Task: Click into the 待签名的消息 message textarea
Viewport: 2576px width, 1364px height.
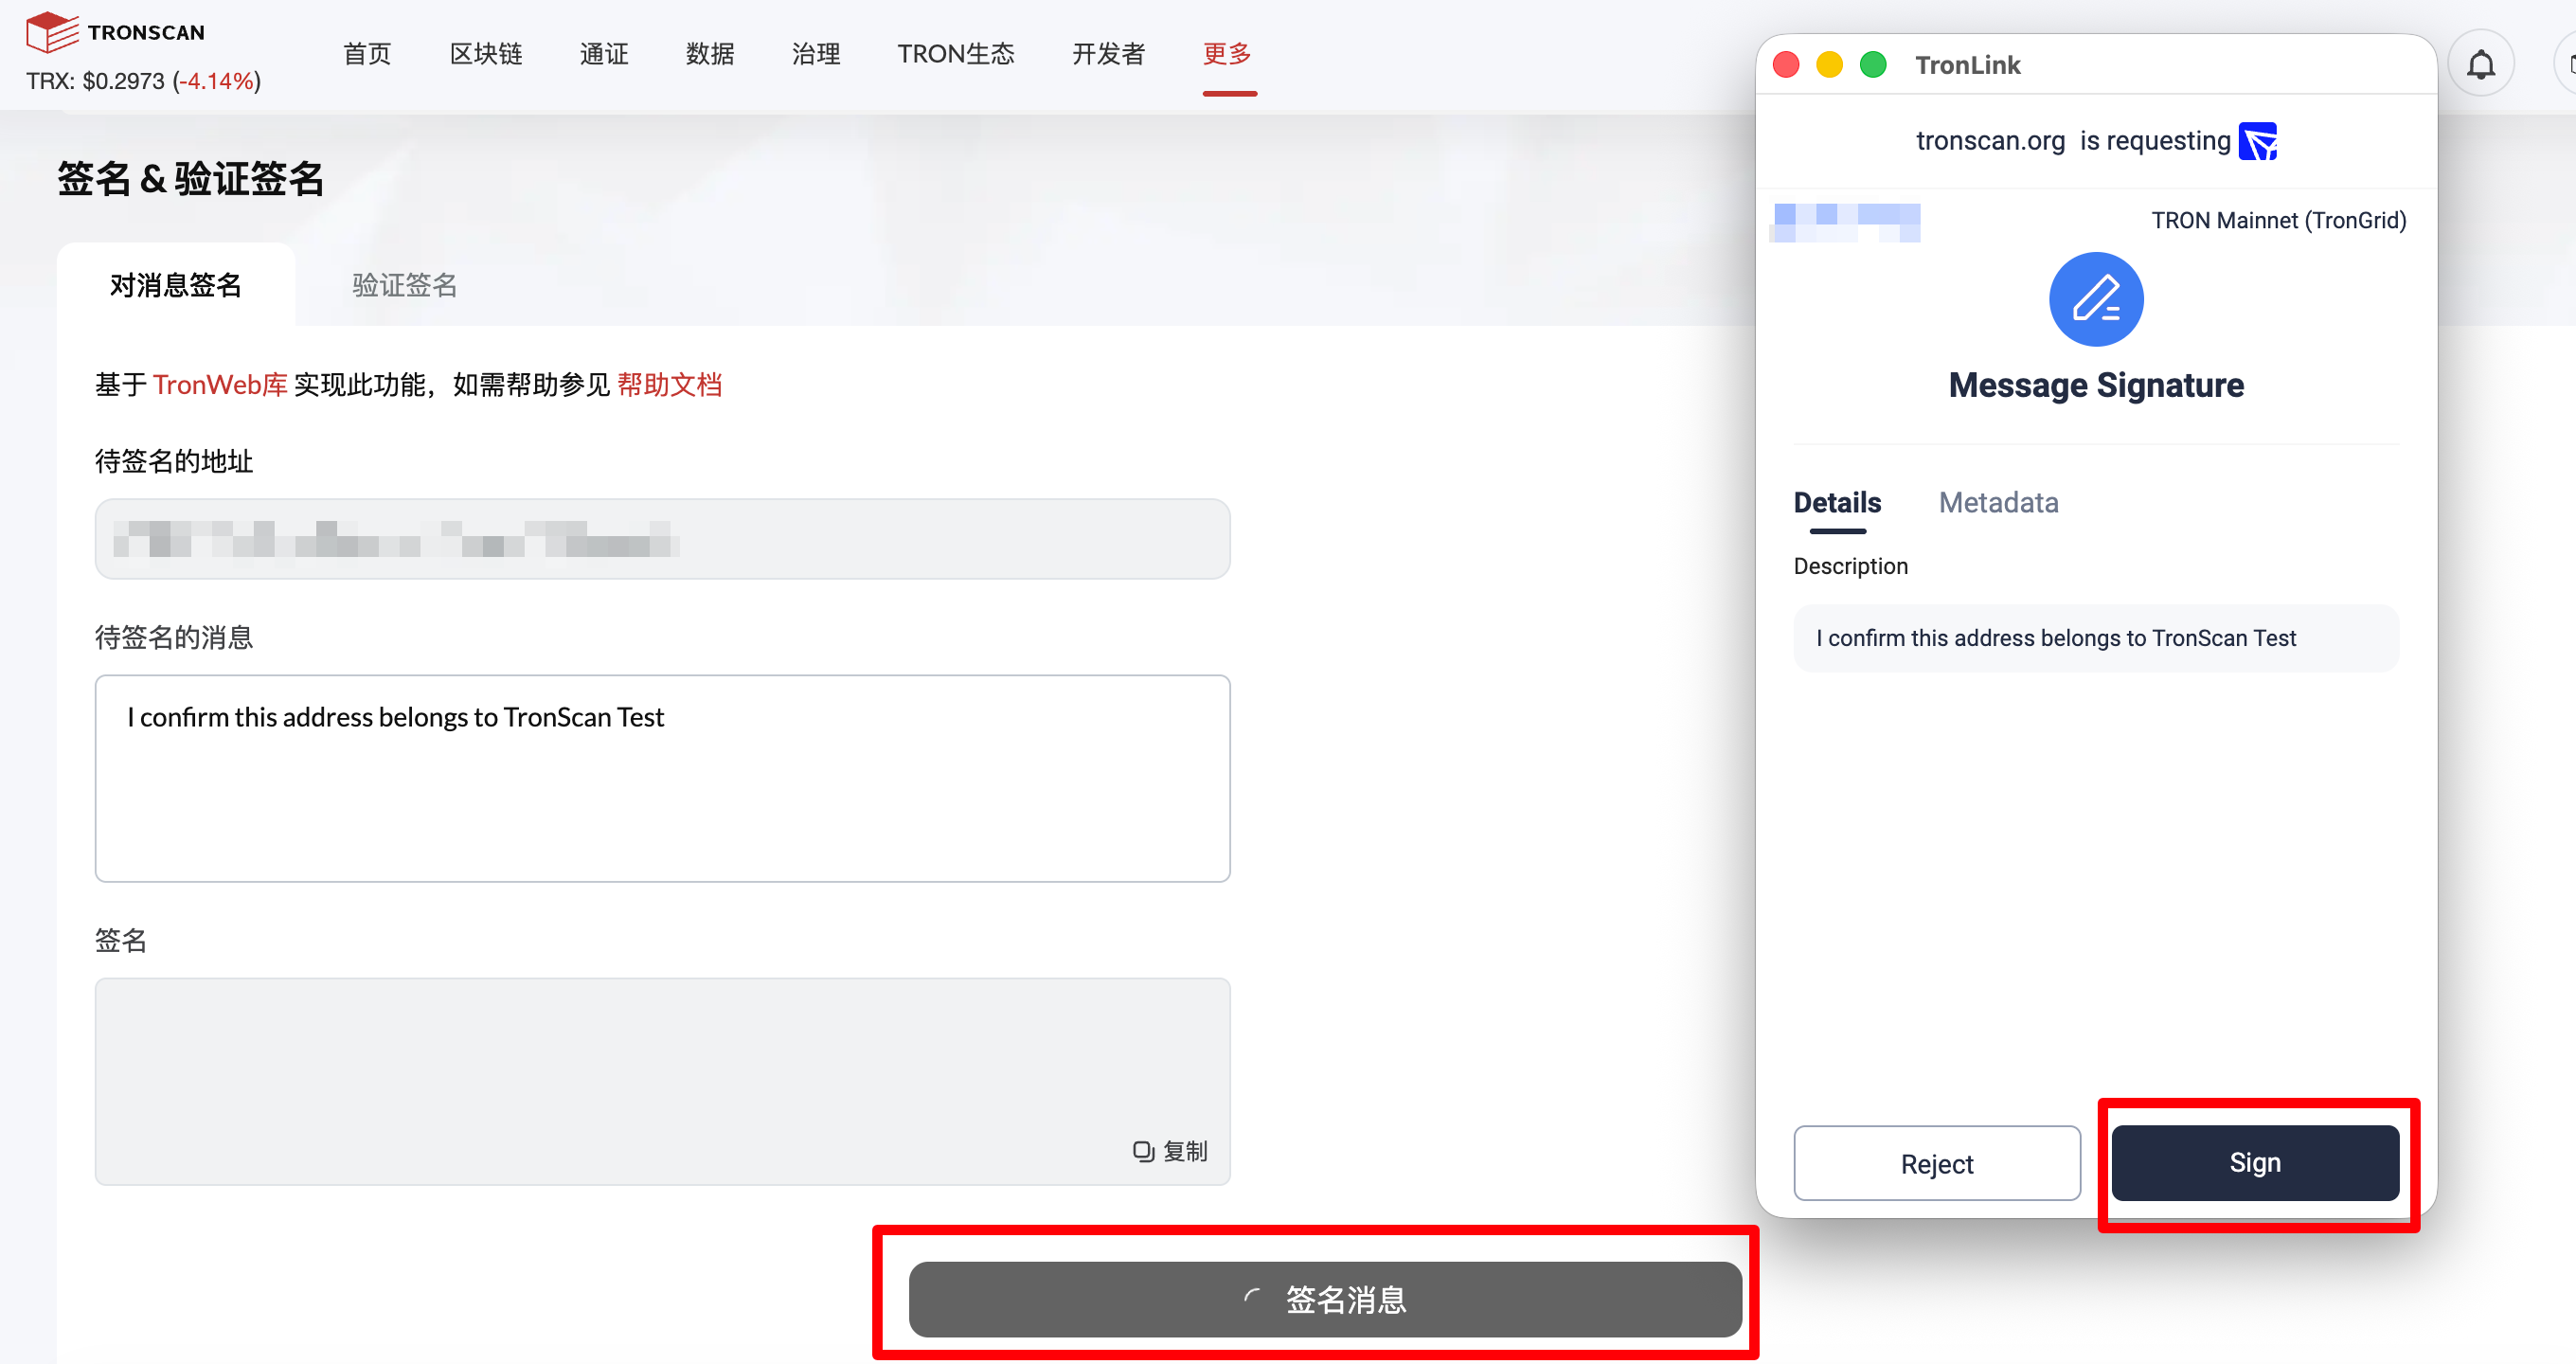Action: [662, 778]
